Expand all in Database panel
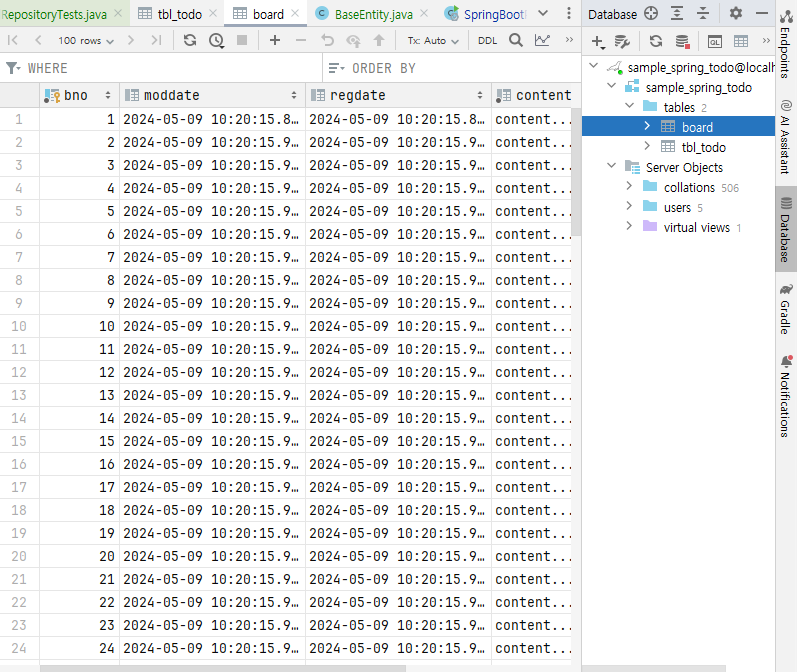797x672 pixels. 677,13
